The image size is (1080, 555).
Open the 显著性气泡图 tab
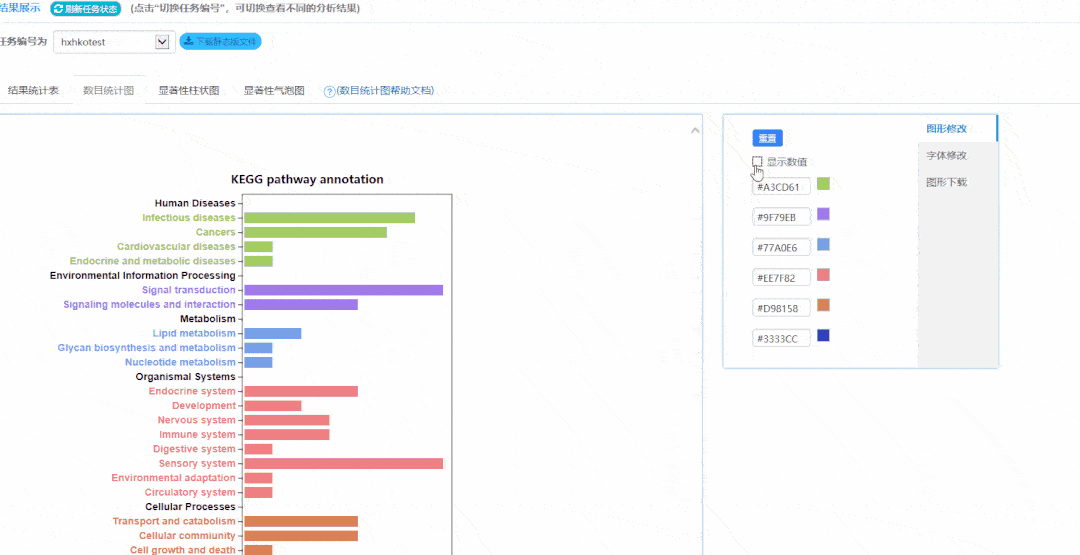point(274,91)
